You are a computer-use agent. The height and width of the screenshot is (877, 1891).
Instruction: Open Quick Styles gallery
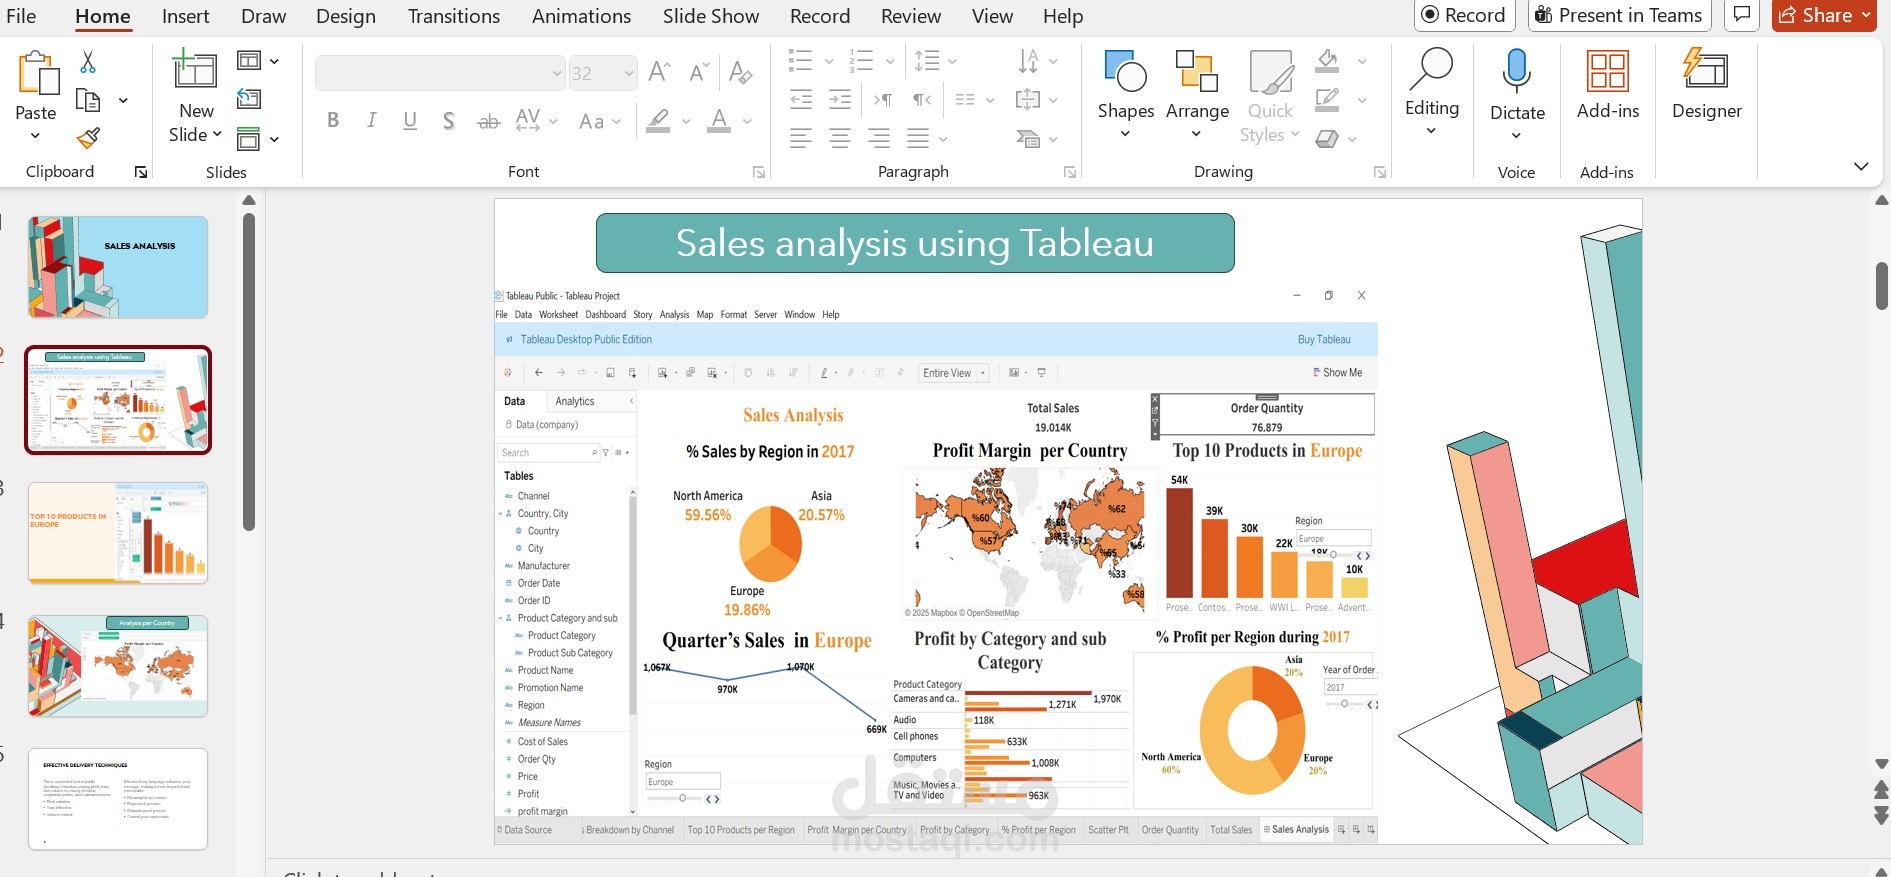pos(1270,95)
